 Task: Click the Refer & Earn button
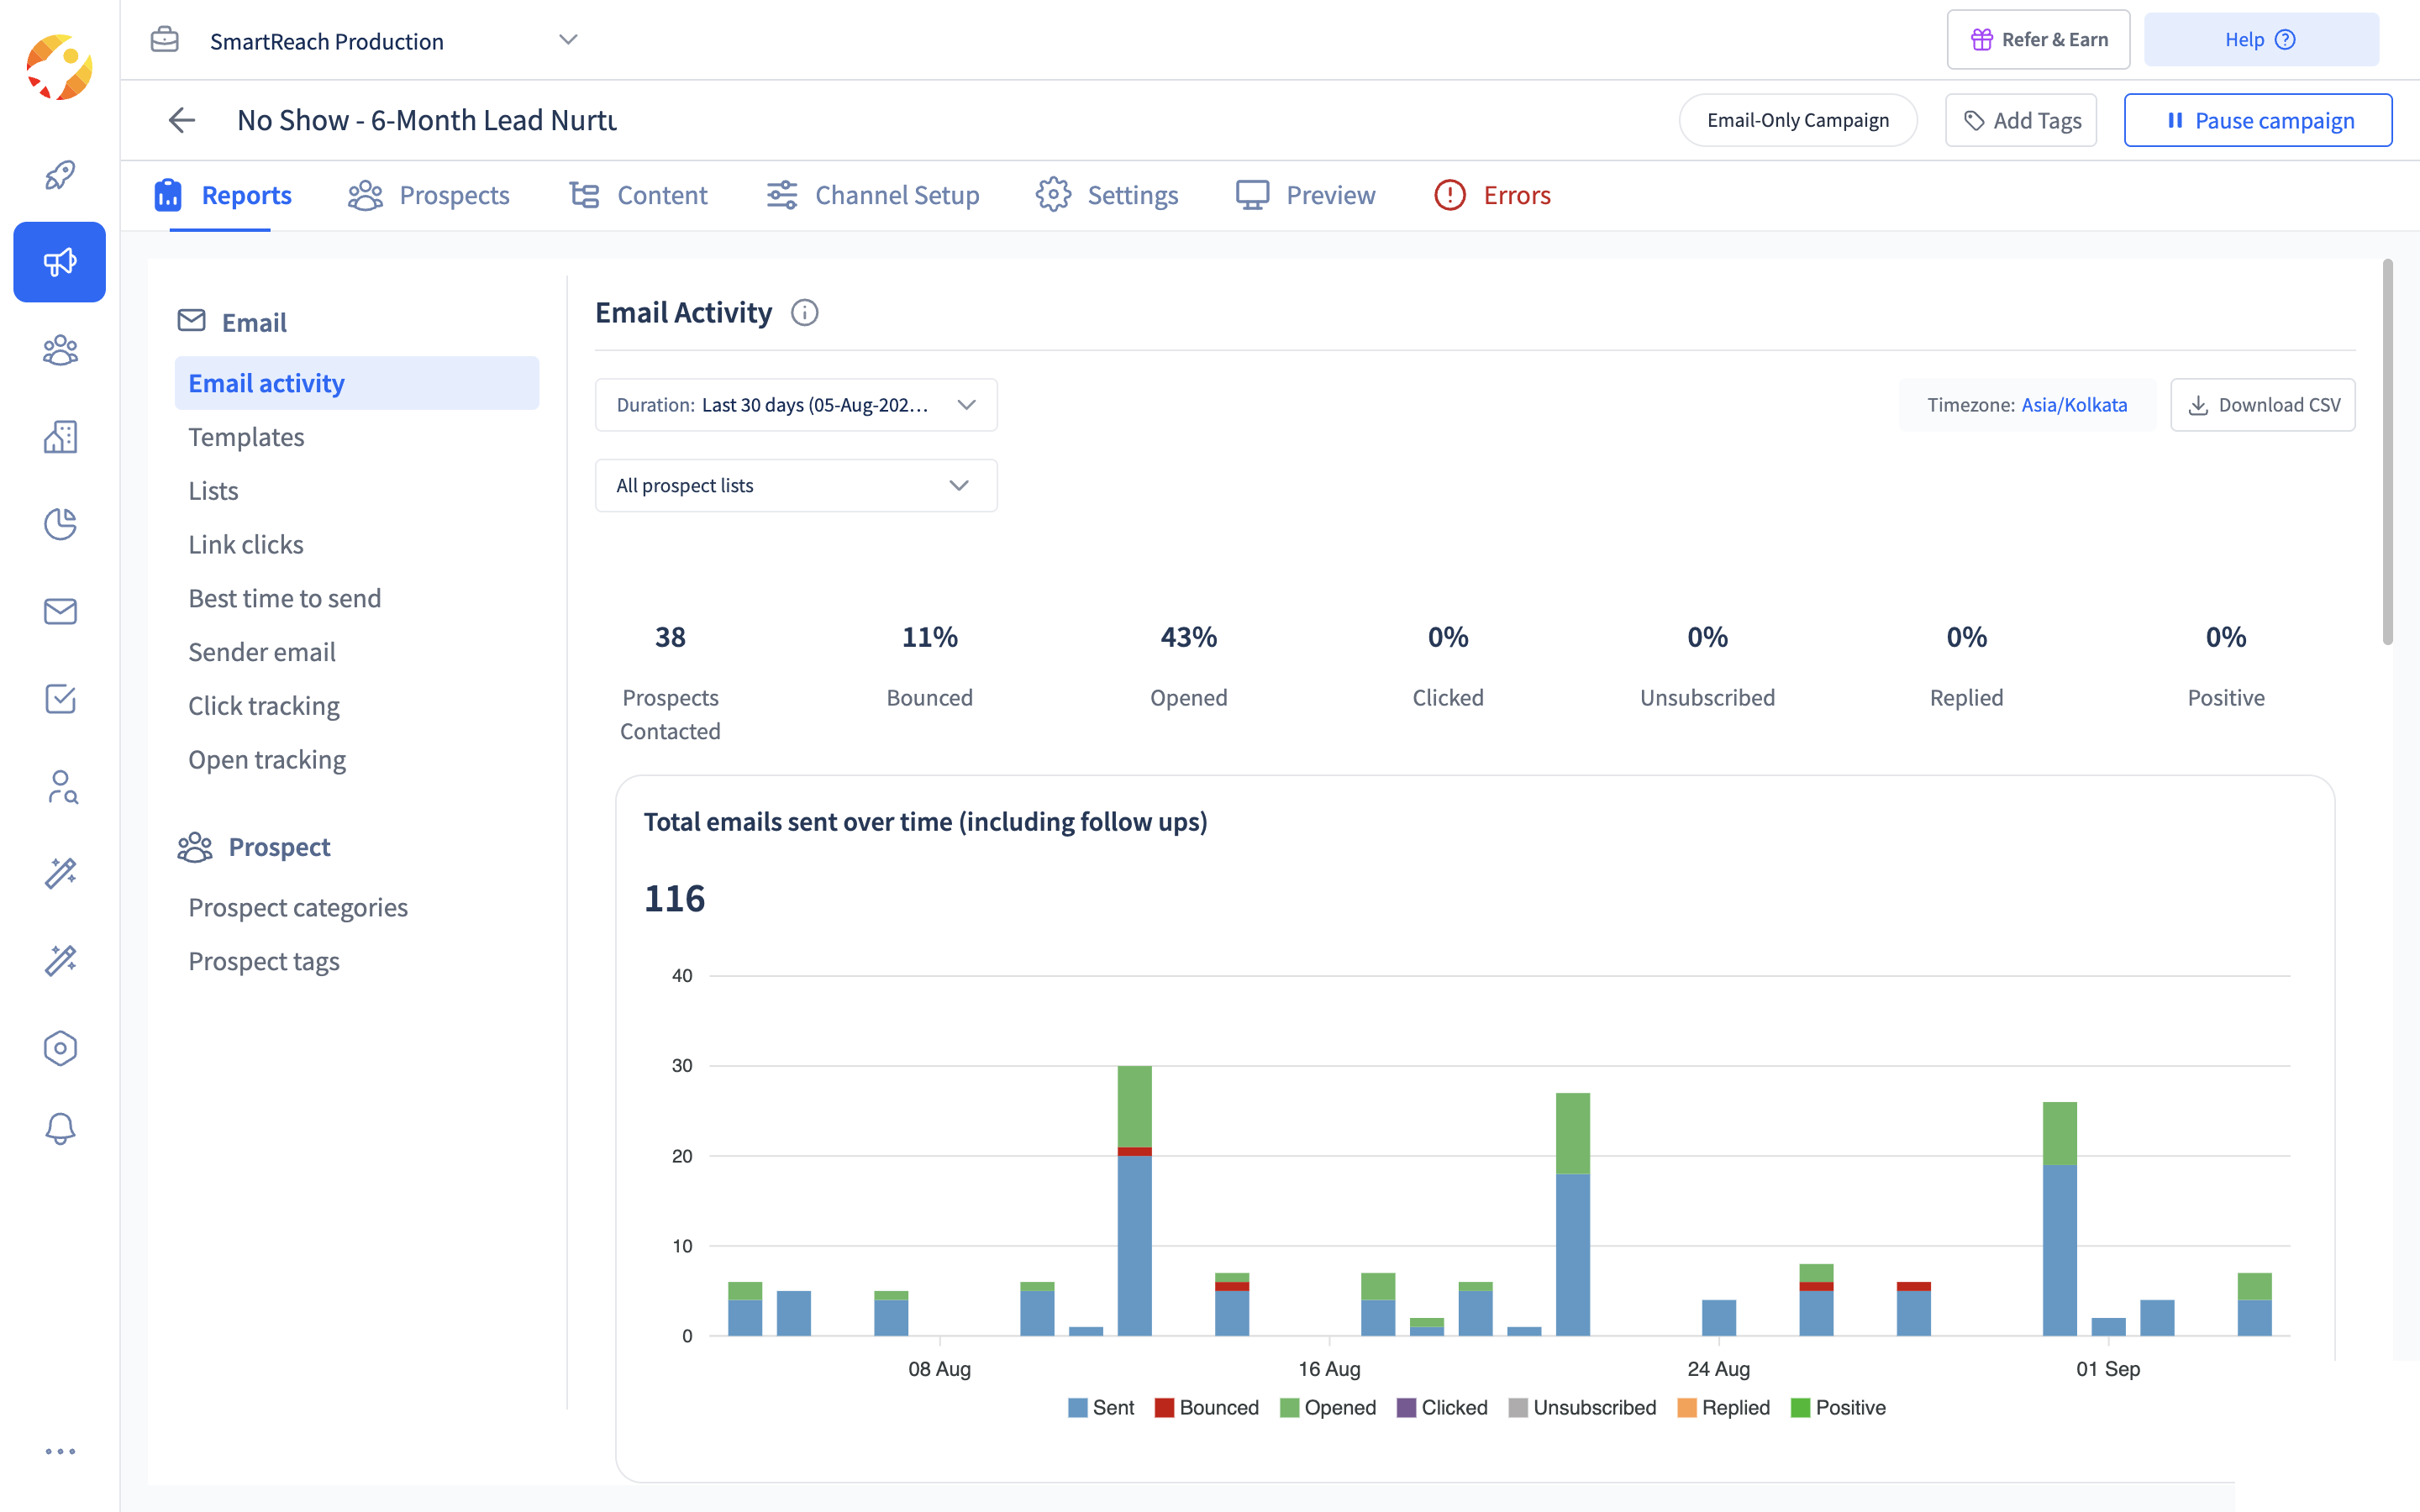point(2038,40)
